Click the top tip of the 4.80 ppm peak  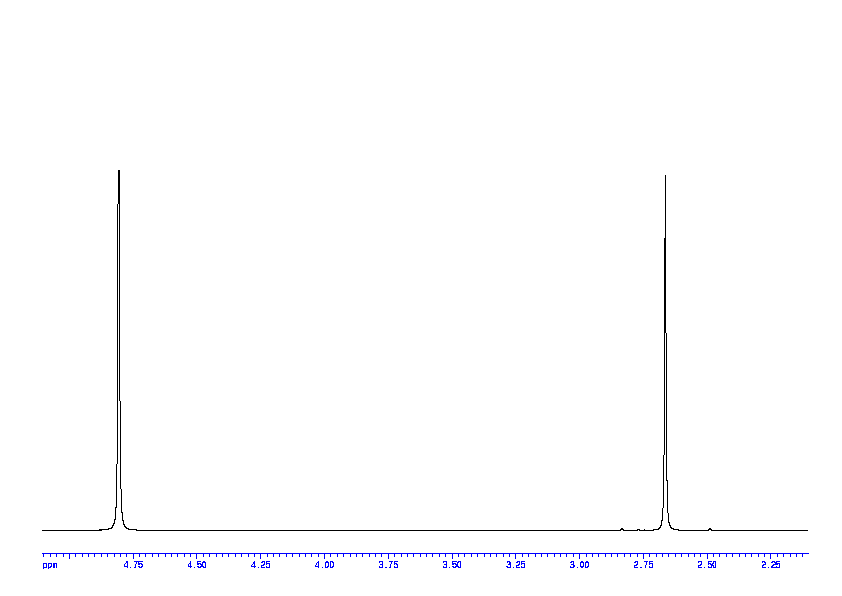[x=119, y=172]
